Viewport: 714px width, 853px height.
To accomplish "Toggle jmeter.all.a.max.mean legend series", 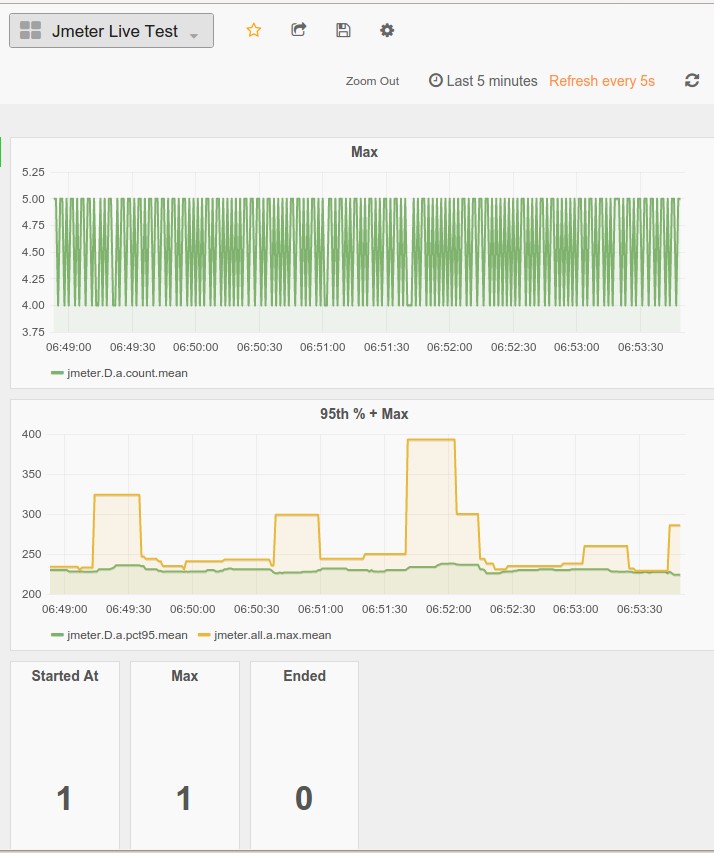I will 272,635.
